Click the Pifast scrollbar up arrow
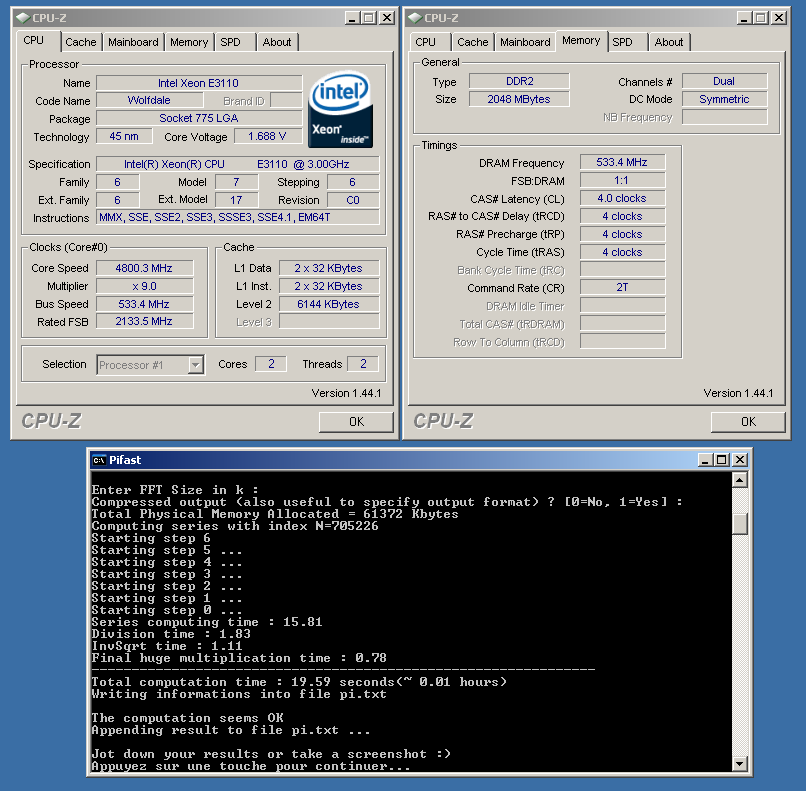Image resolution: width=806 pixels, height=791 pixels. point(740,481)
